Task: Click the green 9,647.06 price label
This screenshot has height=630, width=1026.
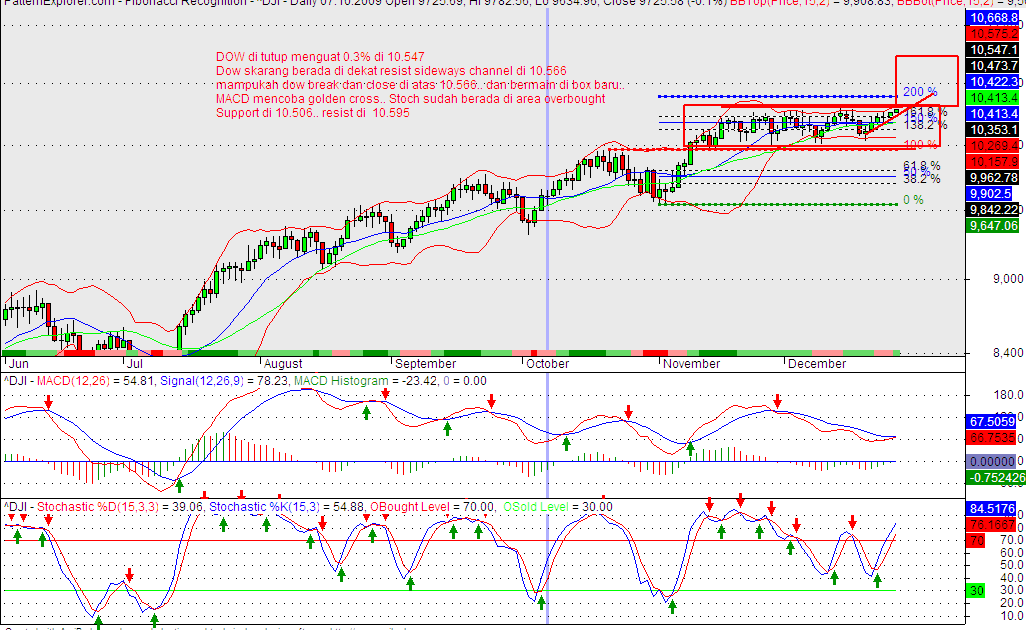Action: 993,226
